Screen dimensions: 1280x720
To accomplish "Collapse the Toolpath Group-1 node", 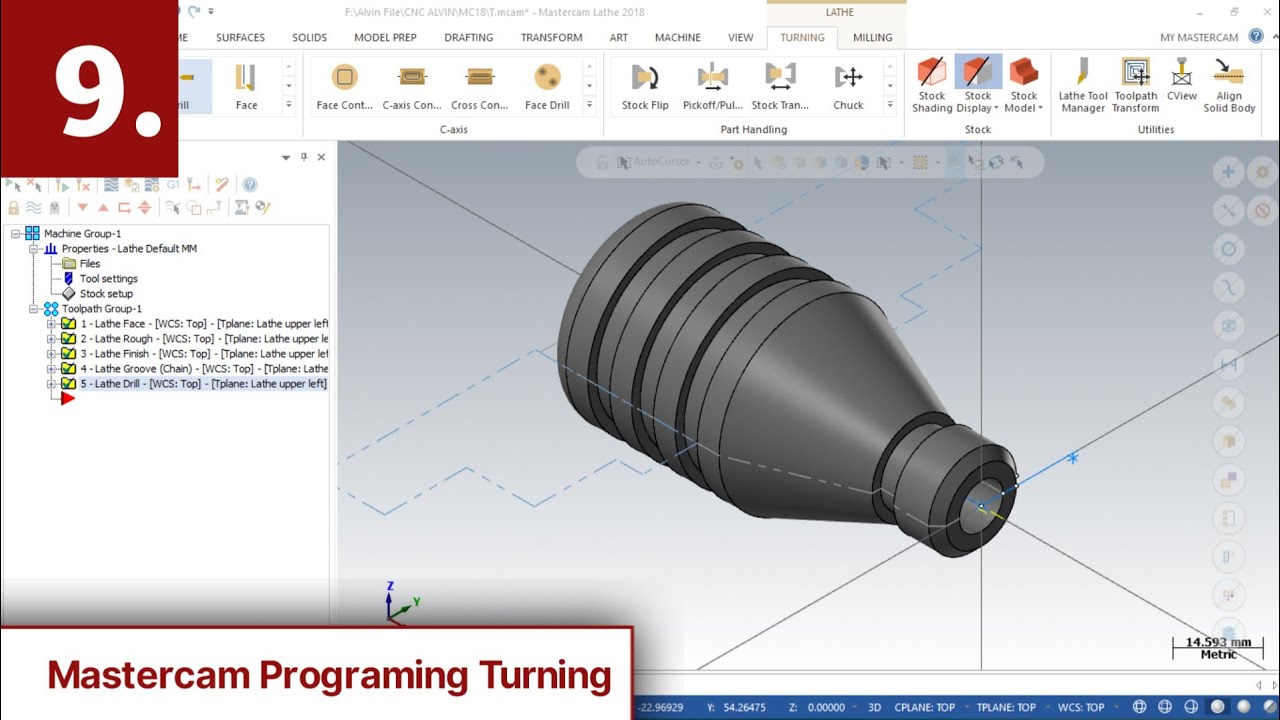I will point(34,309).
